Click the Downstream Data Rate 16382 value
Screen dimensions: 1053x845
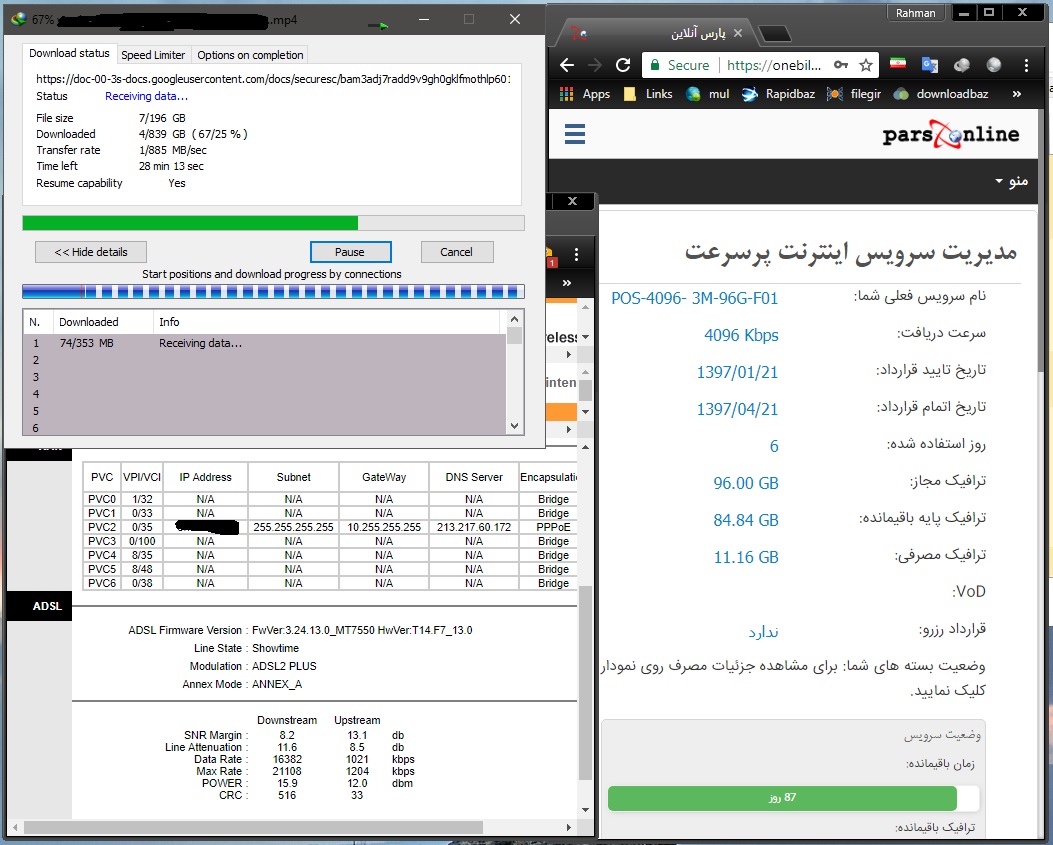point(287,759)
